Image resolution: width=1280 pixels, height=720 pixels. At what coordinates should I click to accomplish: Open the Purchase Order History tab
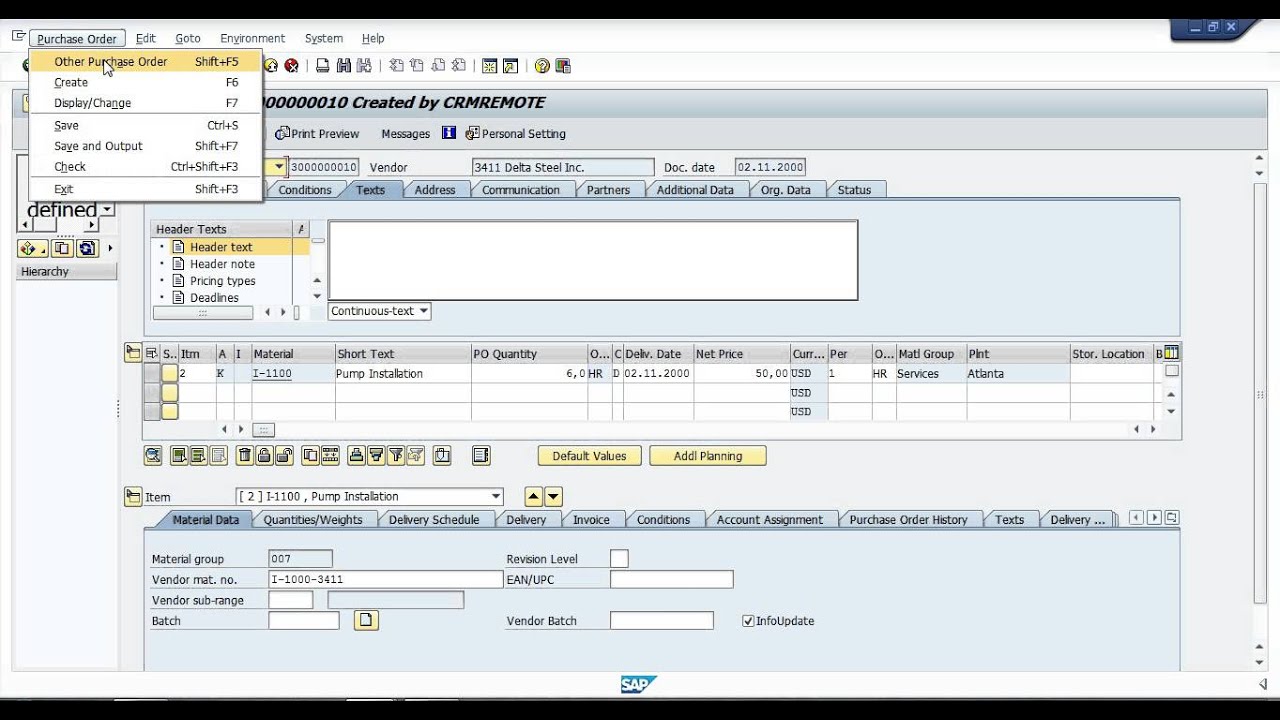pos(908,520)
